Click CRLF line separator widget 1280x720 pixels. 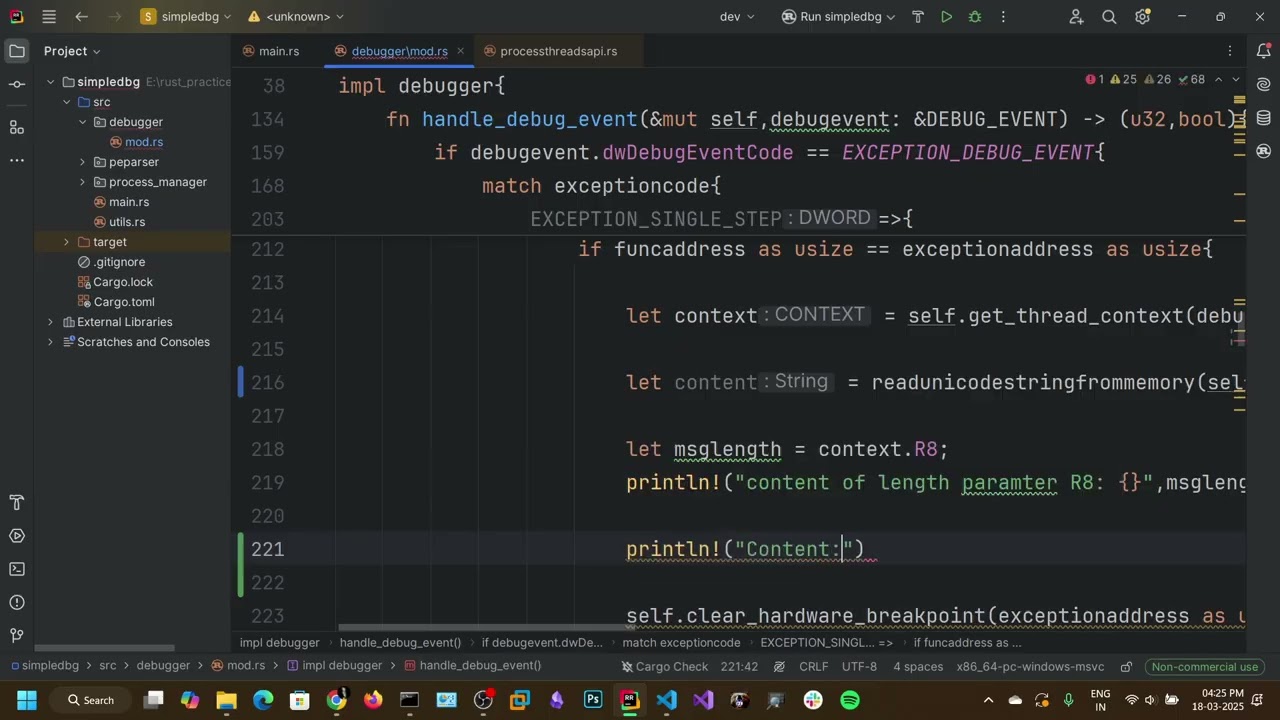[813, 667]
